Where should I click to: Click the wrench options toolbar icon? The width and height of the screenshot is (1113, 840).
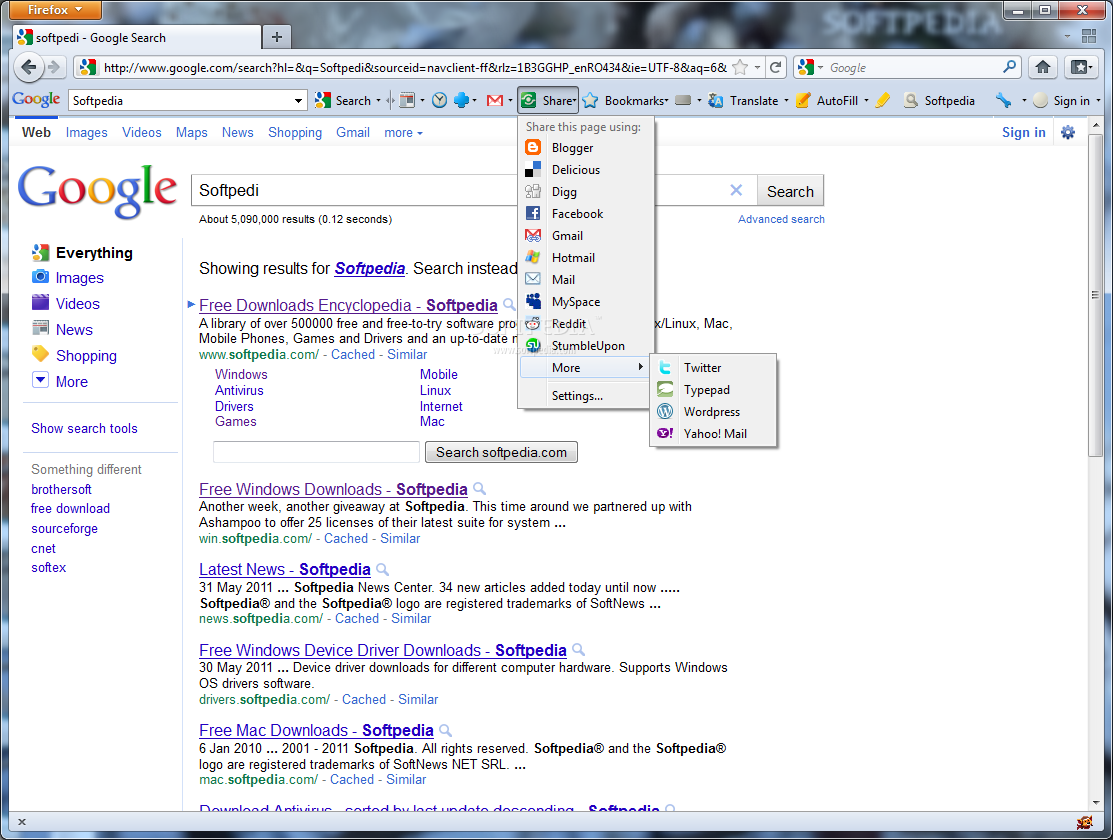1003,101
